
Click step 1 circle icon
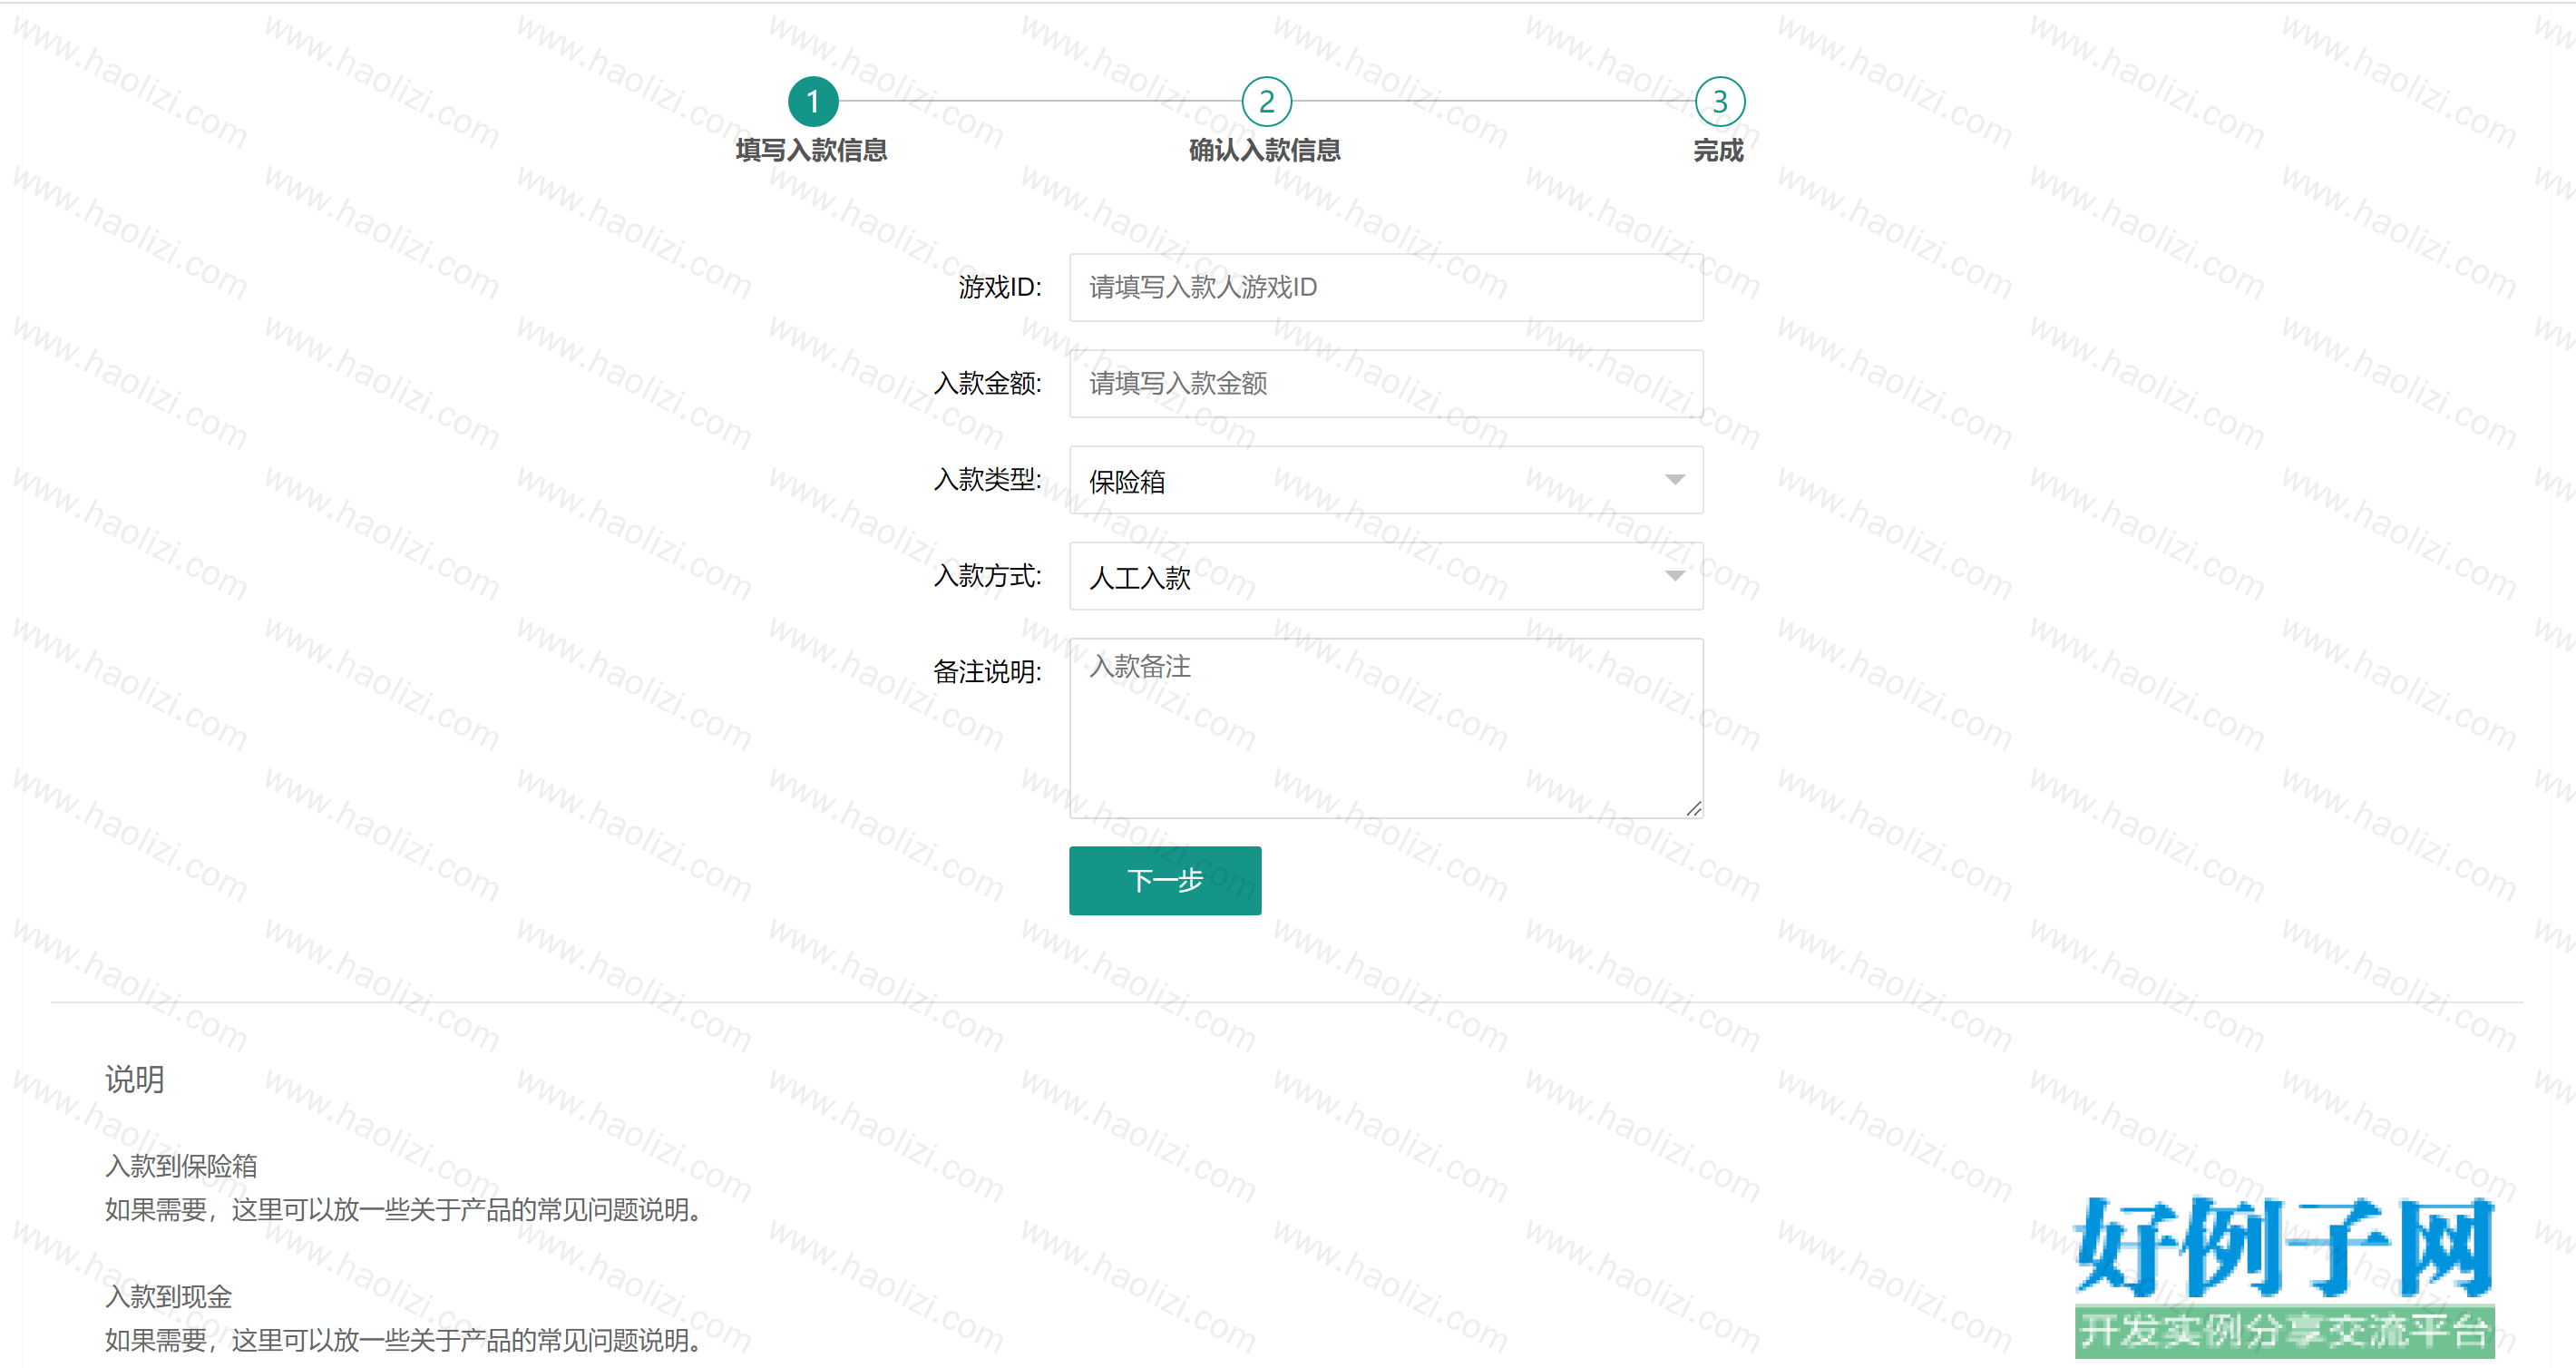pos(813,101)
